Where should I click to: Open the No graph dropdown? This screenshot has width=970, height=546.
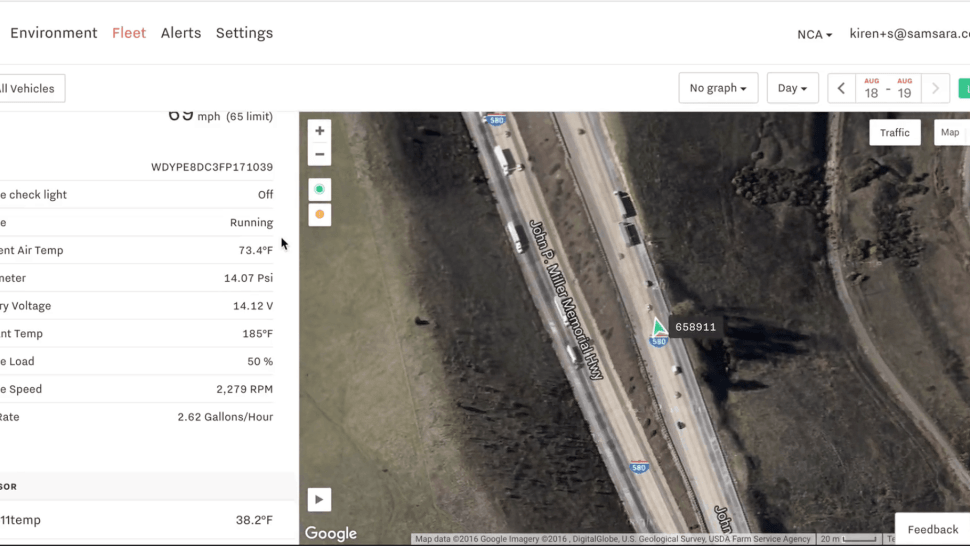718,88
